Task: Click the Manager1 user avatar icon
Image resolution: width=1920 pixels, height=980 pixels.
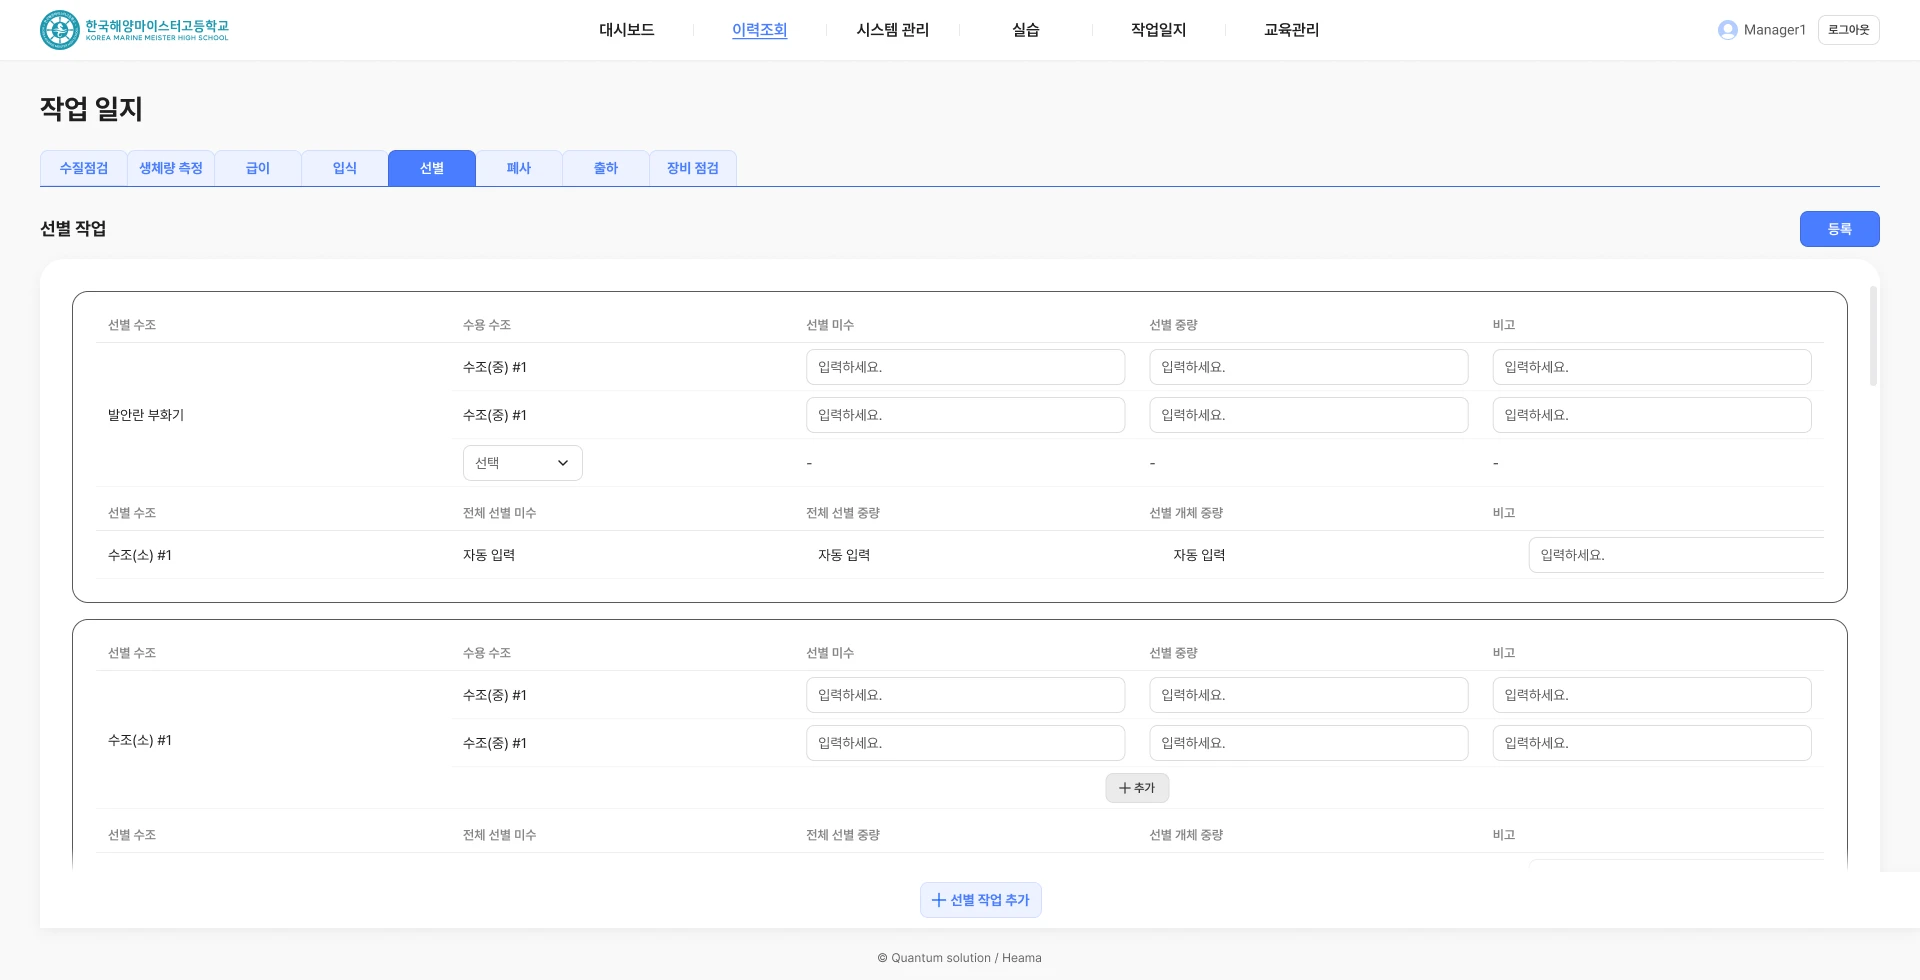Action: [x=1727, y=30]
